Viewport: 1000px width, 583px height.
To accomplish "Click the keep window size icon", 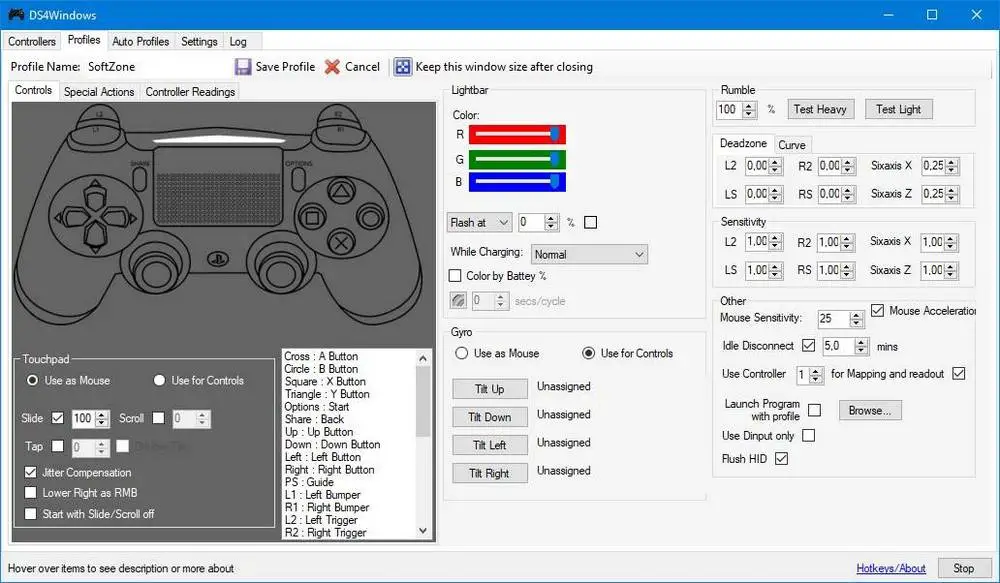I will (x=402, y=66).
